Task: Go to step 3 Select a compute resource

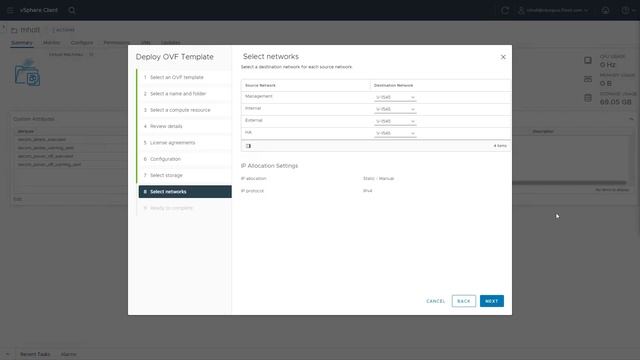Action: point(185,110)
